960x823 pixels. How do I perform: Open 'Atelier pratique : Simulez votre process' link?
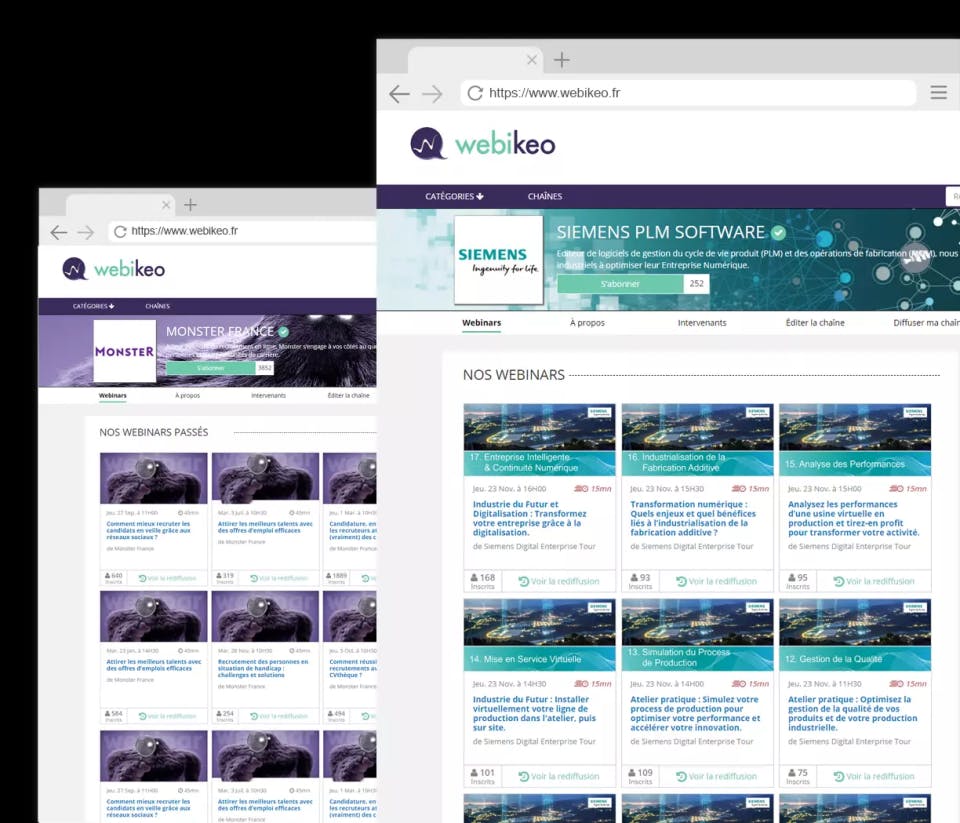pyautogui.click(x=695, y=713)
